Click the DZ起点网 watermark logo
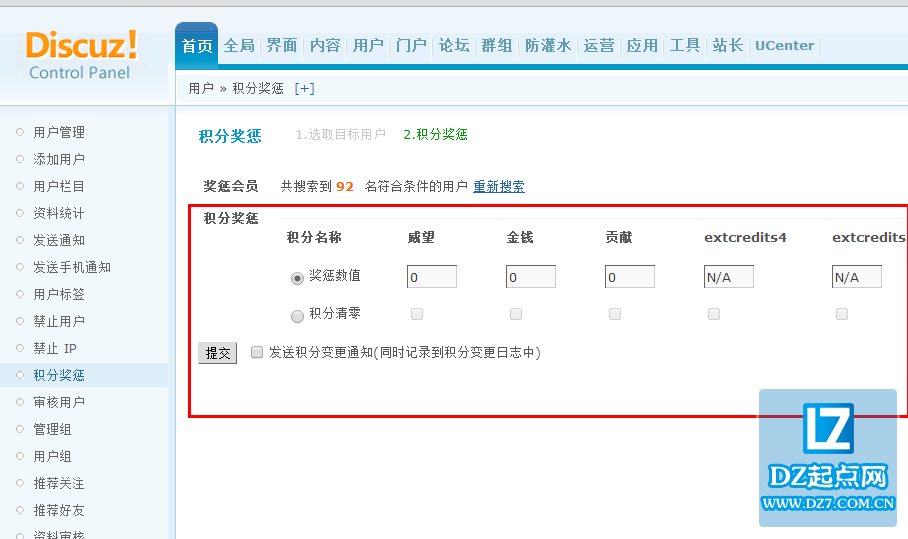The width and height of the screenshot is (908, 539). (828, 458)
